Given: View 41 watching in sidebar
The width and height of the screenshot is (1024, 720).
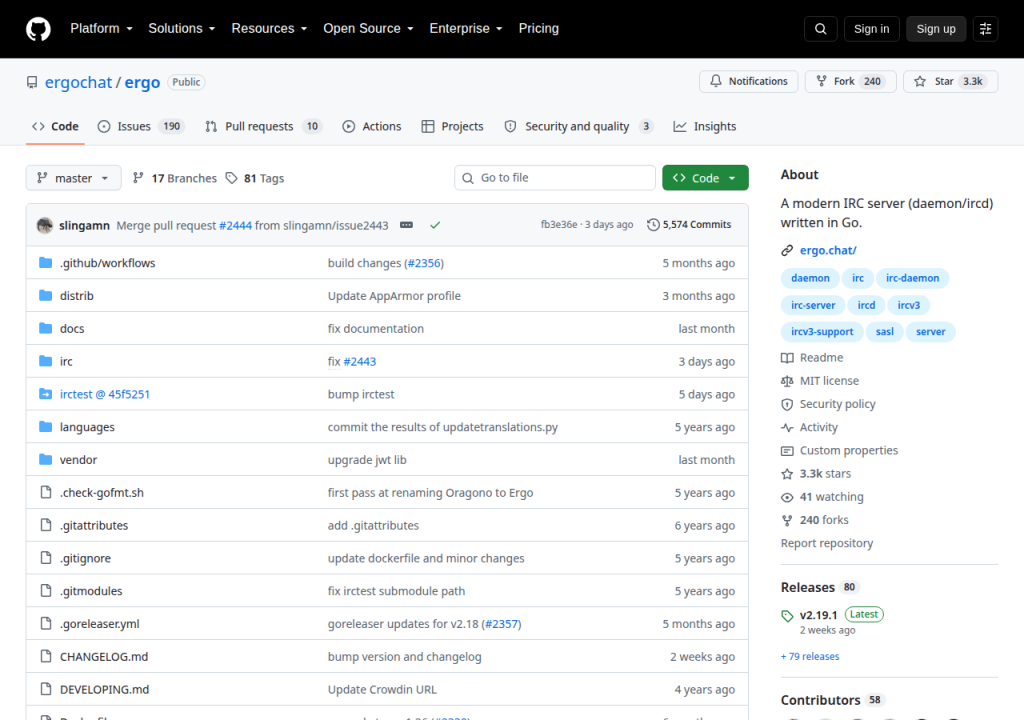Looking at the screenshot, I should pos(822,497).
